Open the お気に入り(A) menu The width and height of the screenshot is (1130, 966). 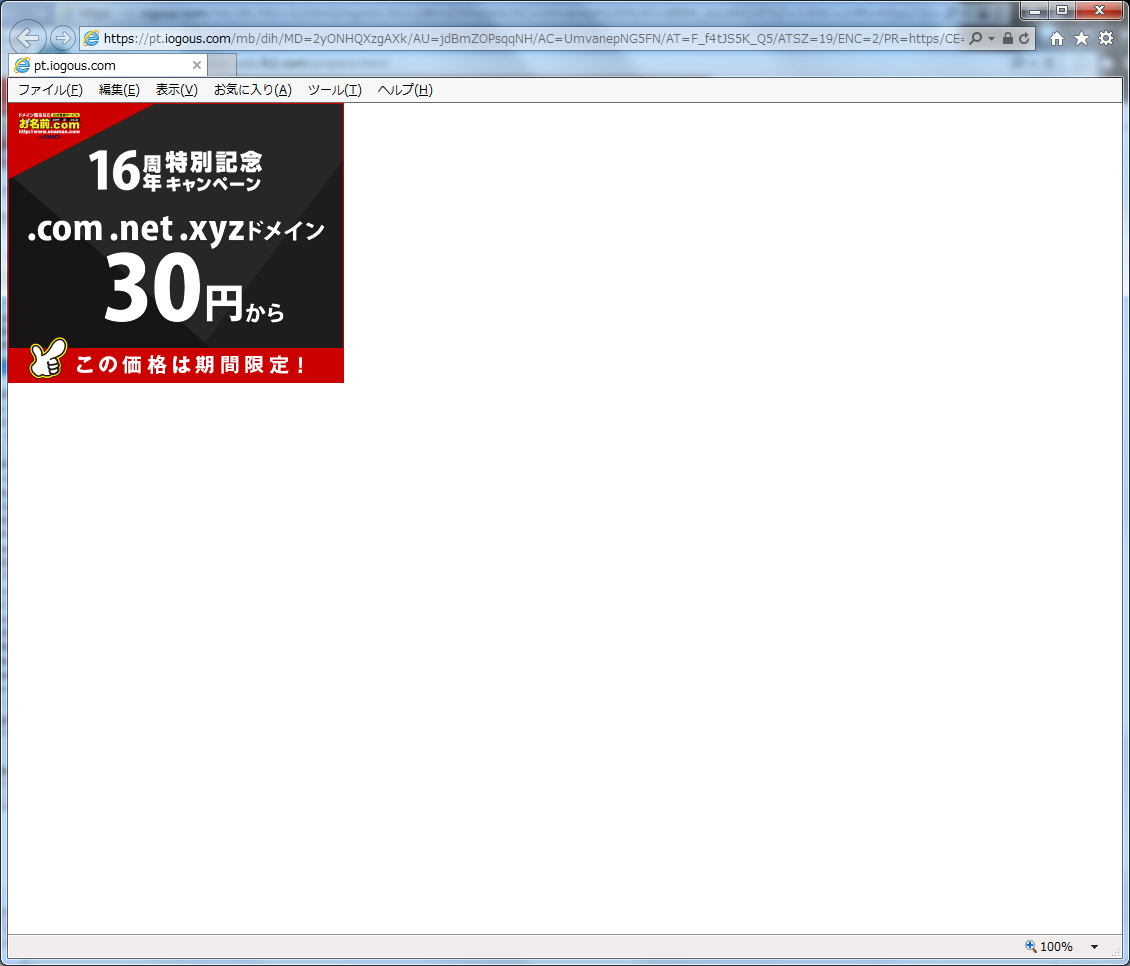[x=253, y=89]
